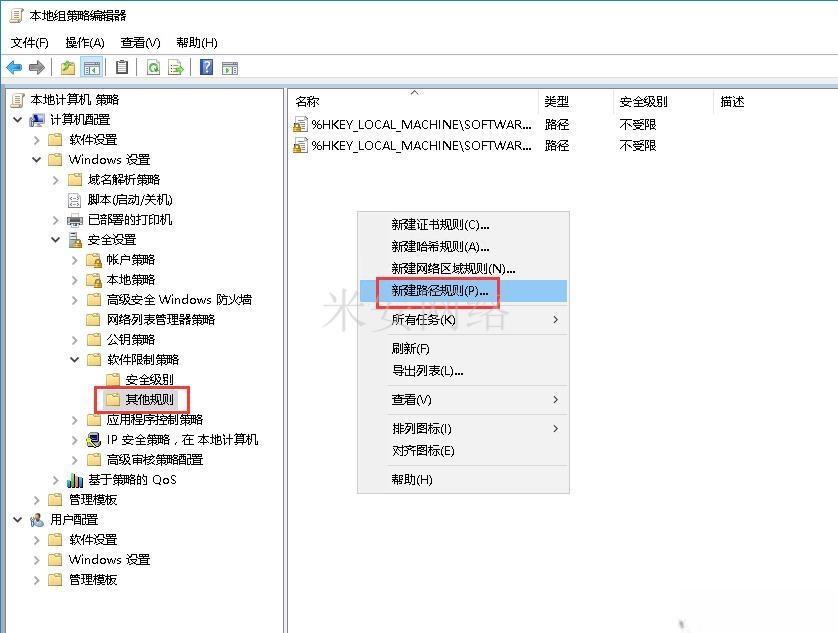The width and height of the screenshot is (838, 633).
Task: Choose 新建哈希规则(A)... from context menu
Action: pyautogui.click(x=463, y=246)
